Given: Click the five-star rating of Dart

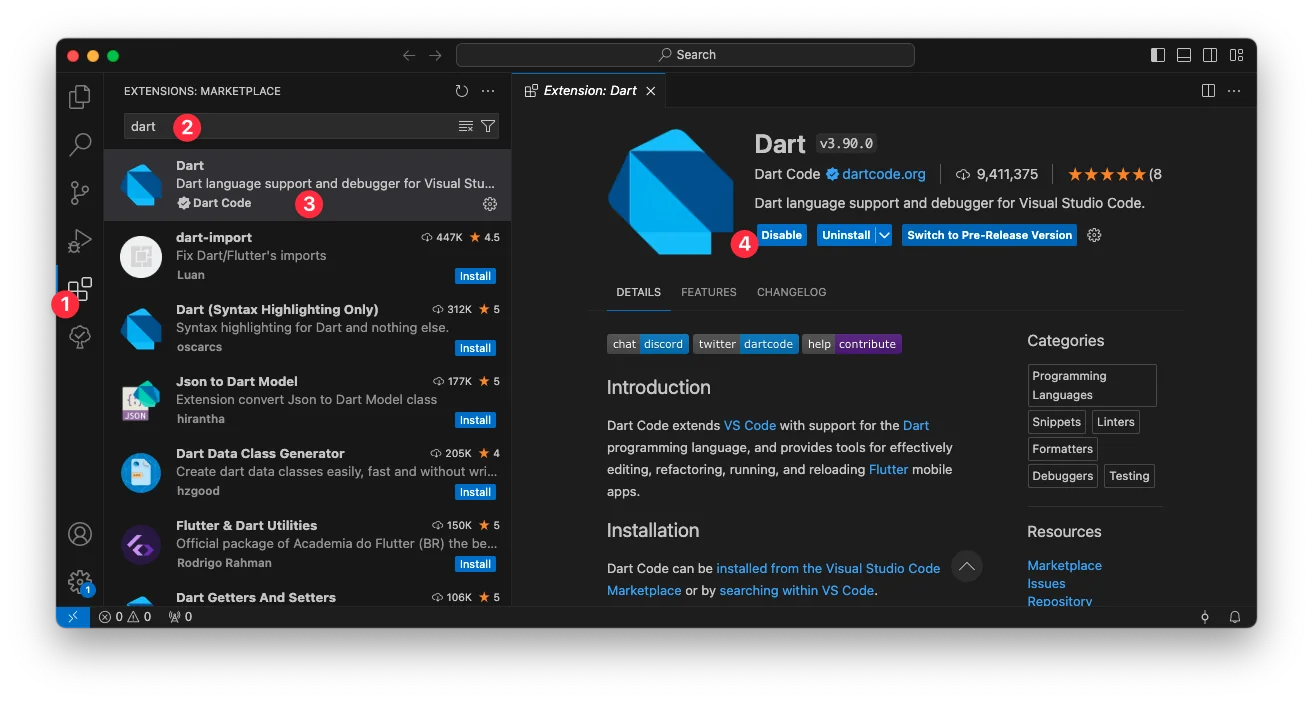Looking at the screenshot, I should (x=1107, y=174).
